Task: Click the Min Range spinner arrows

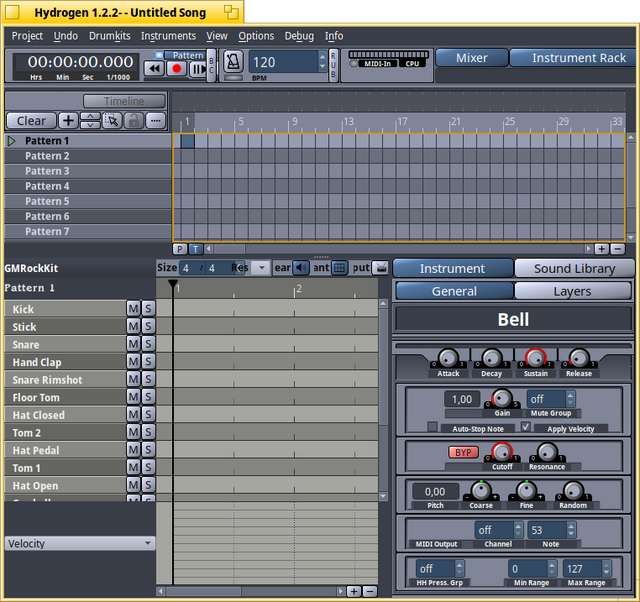Action: [x=552, y=569]
